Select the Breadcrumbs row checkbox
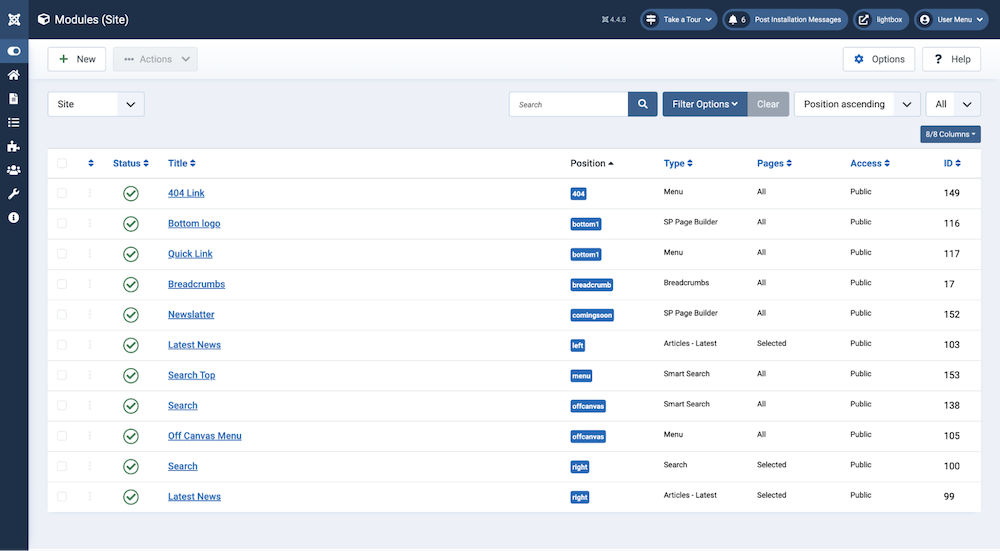Screen dimensions: 1000x551 tap(62, 284)
